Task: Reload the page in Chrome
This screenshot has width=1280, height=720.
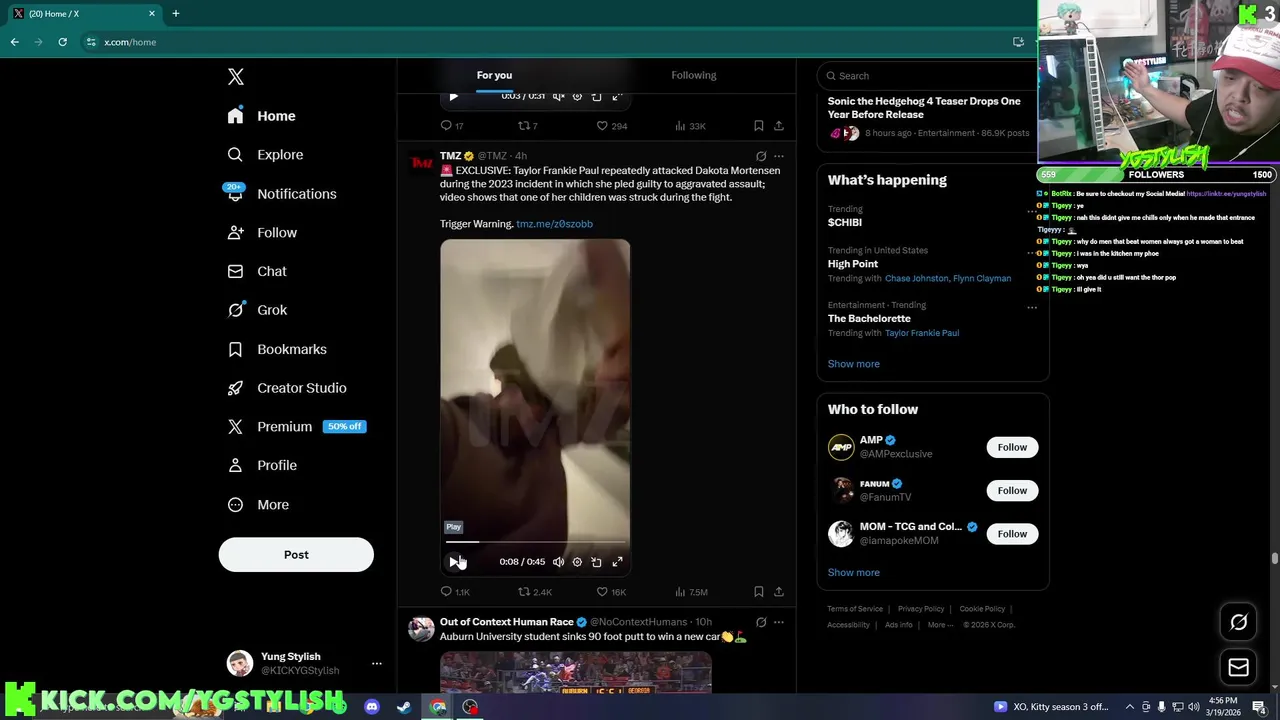Action: click(62, 42)
